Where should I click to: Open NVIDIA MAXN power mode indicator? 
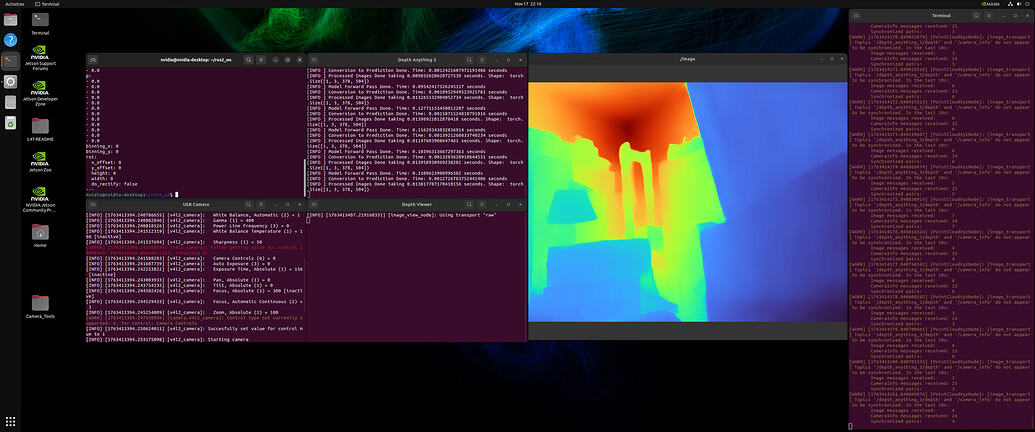(x=989, y=3)
